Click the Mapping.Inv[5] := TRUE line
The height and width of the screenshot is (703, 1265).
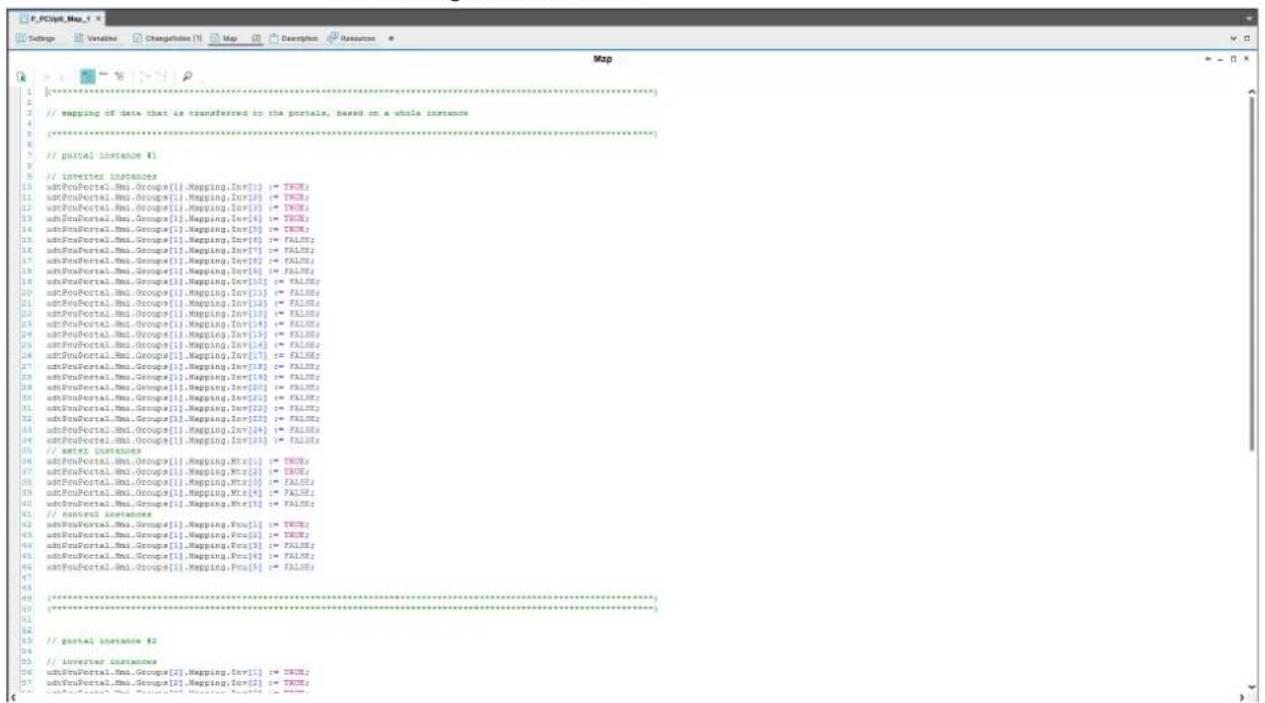click(x=178, y=229)
